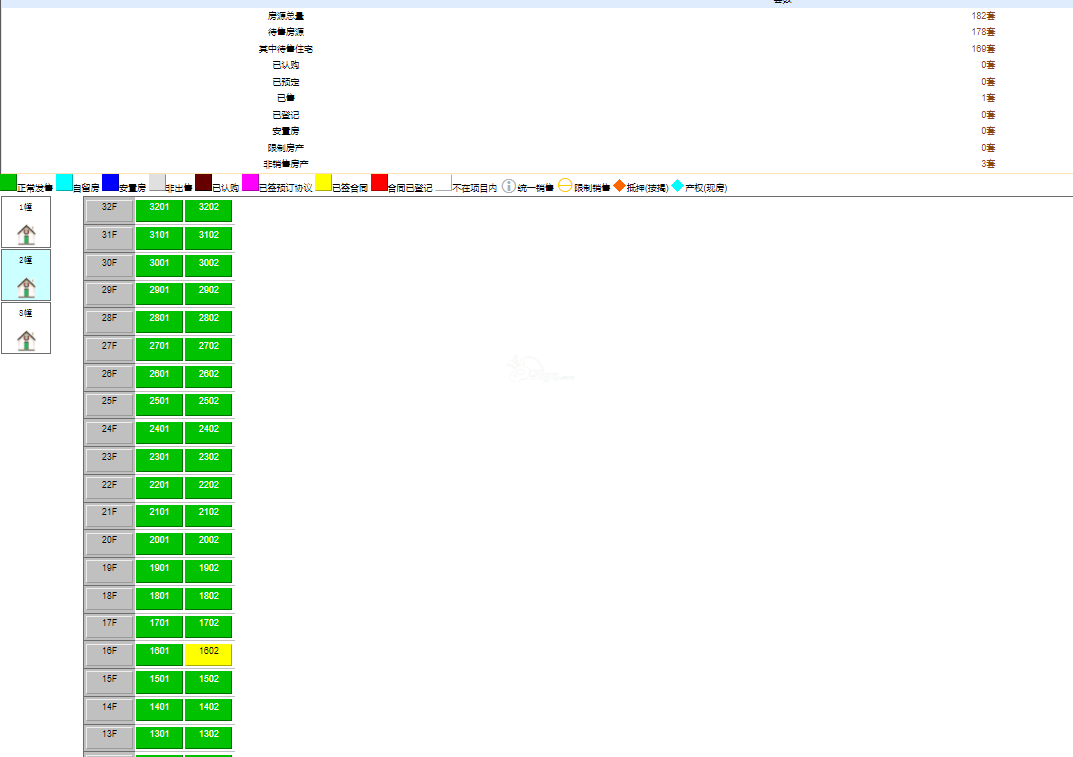Click the 178套 value
The width and height of the screenshot is (1073, 757).
(x=983, y=32)
